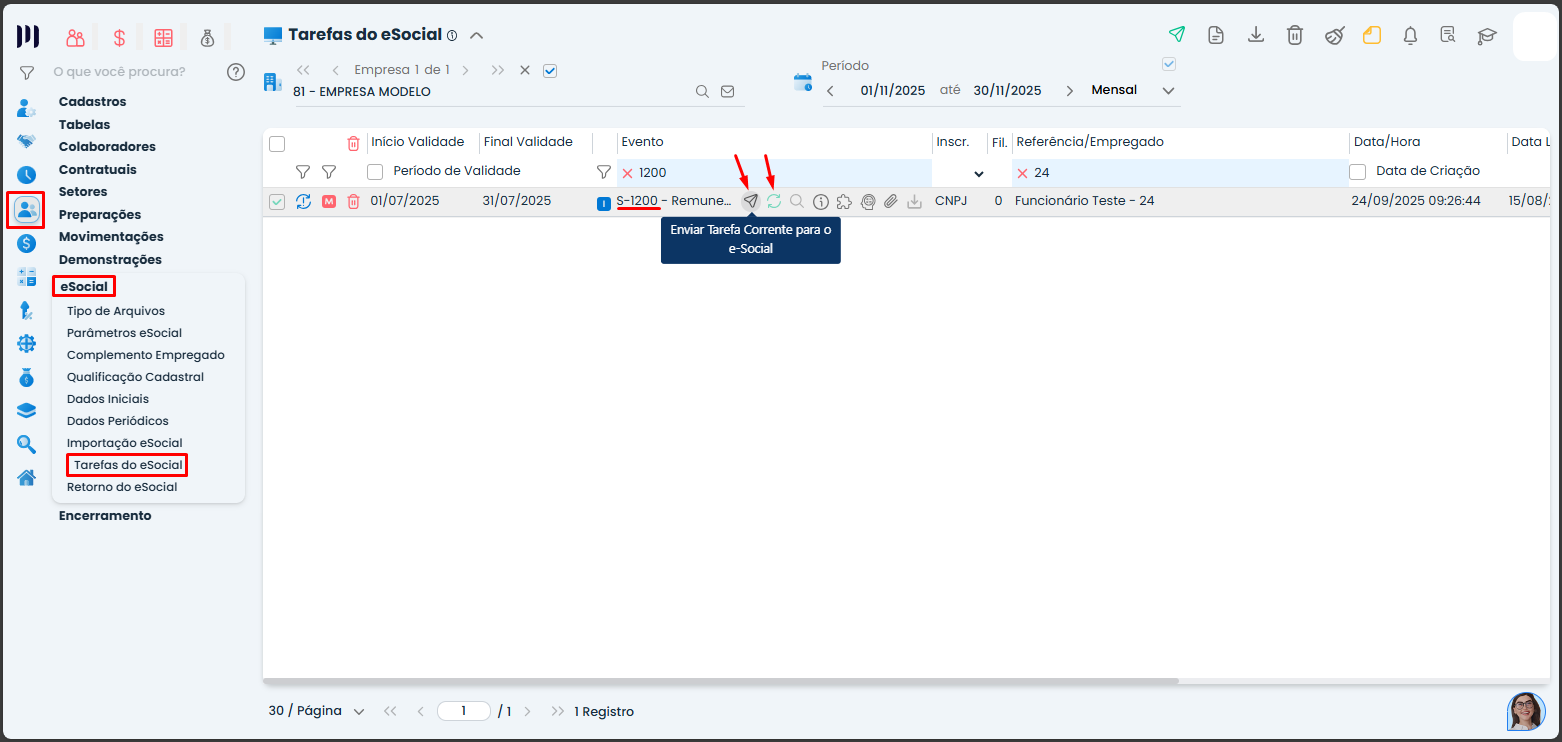Click the paperclip attachment icon in S-1200 row
Viewport: 1562px width, 742px height.
(891, 201)
